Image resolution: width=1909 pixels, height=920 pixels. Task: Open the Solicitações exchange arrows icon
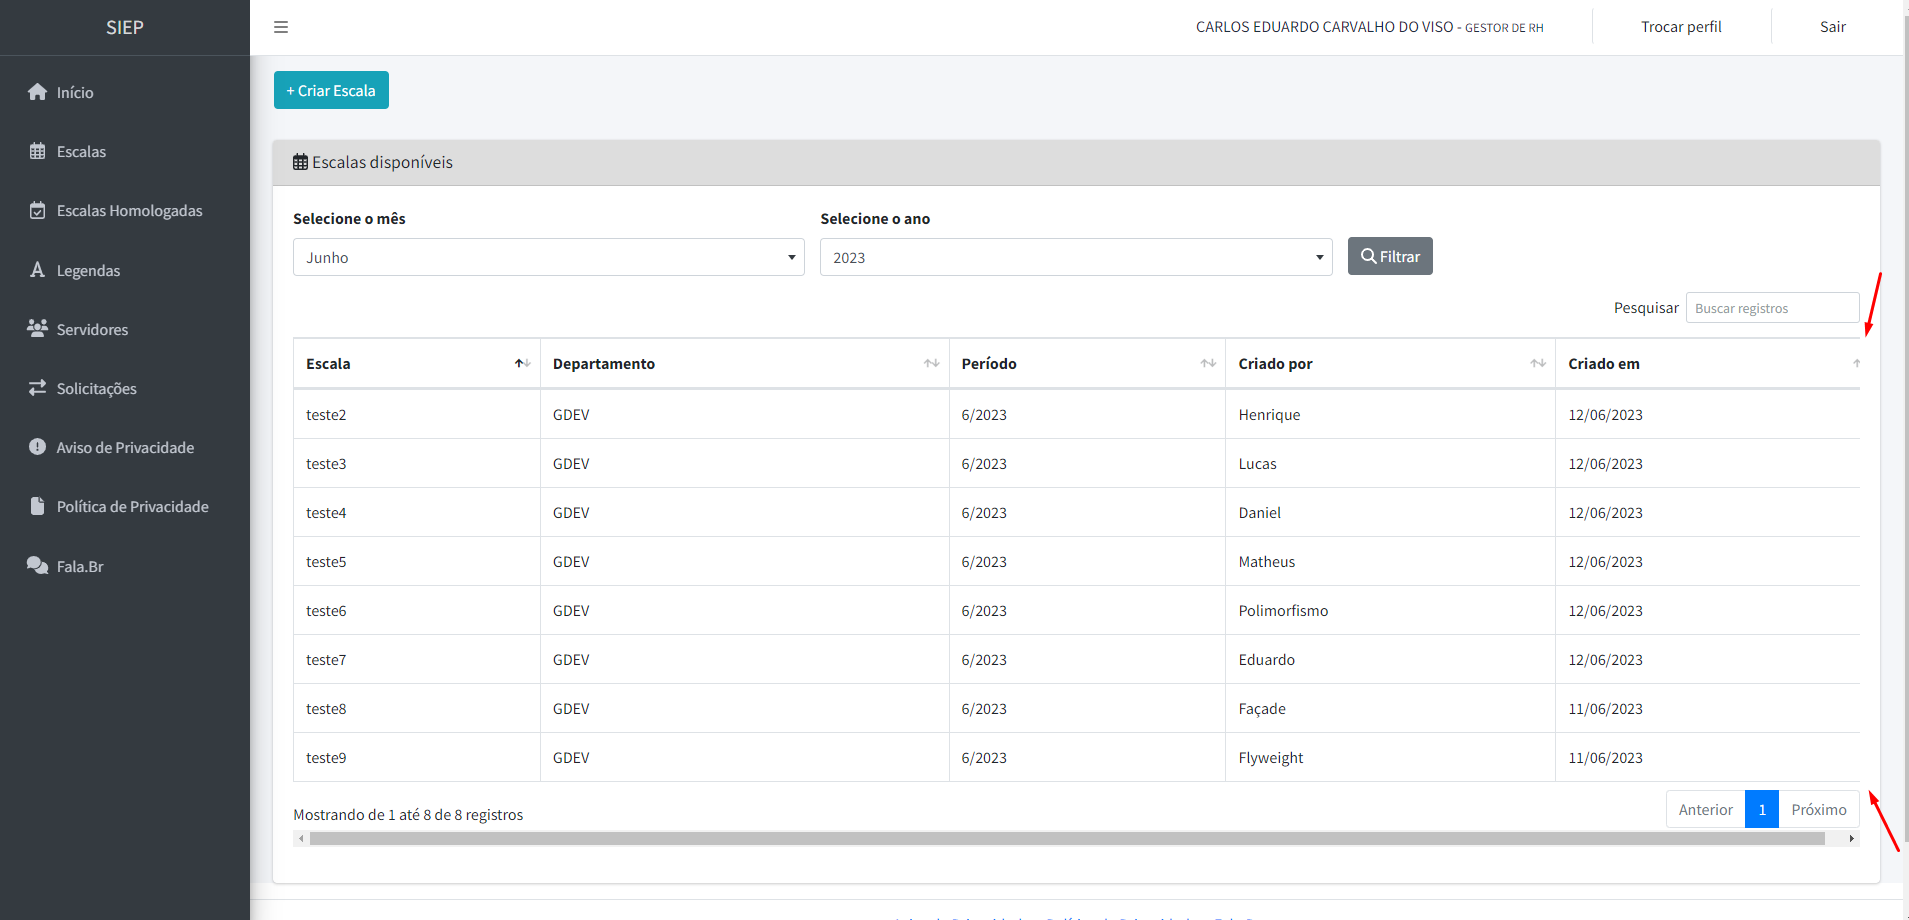38,388
